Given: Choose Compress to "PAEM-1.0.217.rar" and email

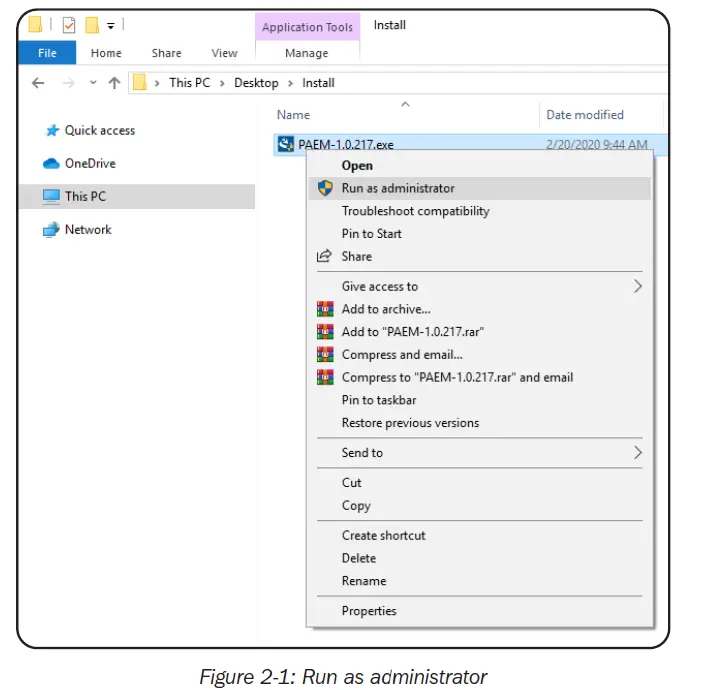Looking at the screenshot, I should [x=479, y=377].
